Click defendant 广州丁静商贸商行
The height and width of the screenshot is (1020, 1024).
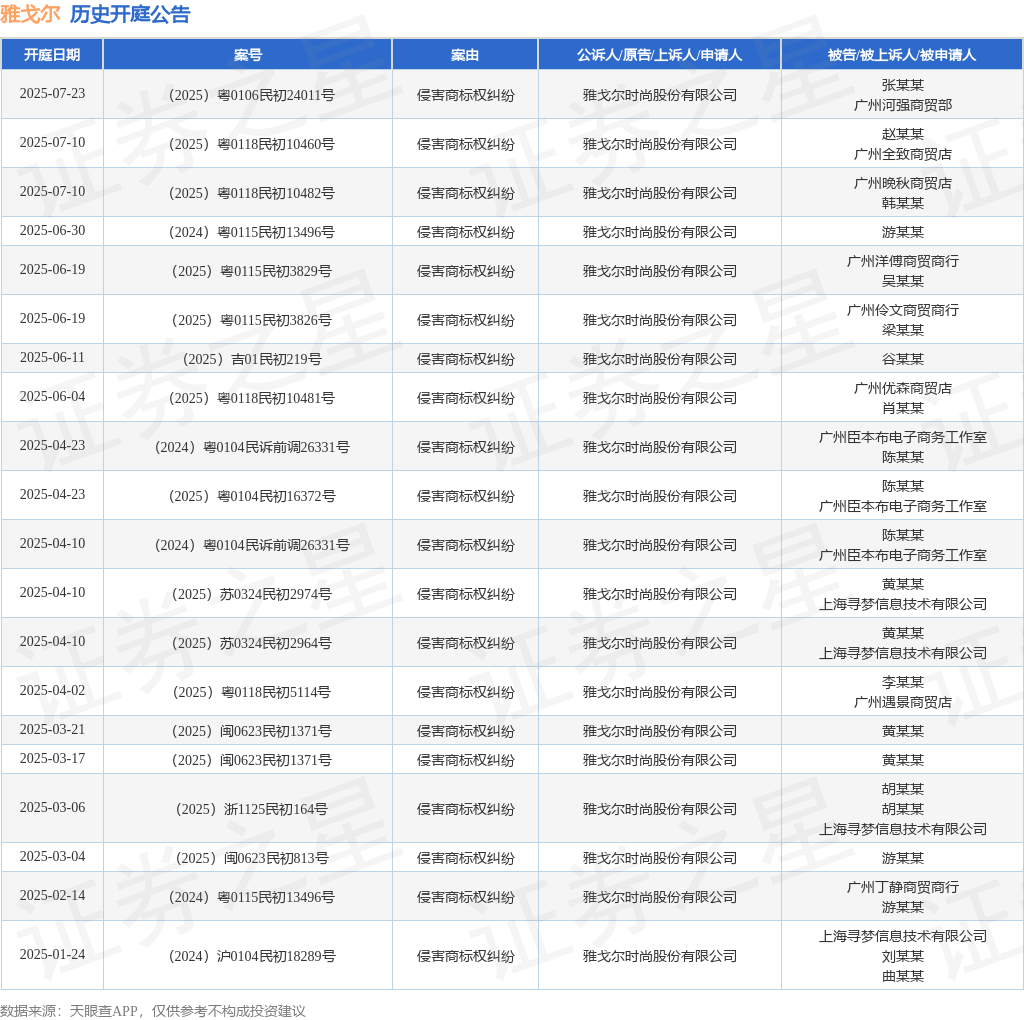coord(903,887)
